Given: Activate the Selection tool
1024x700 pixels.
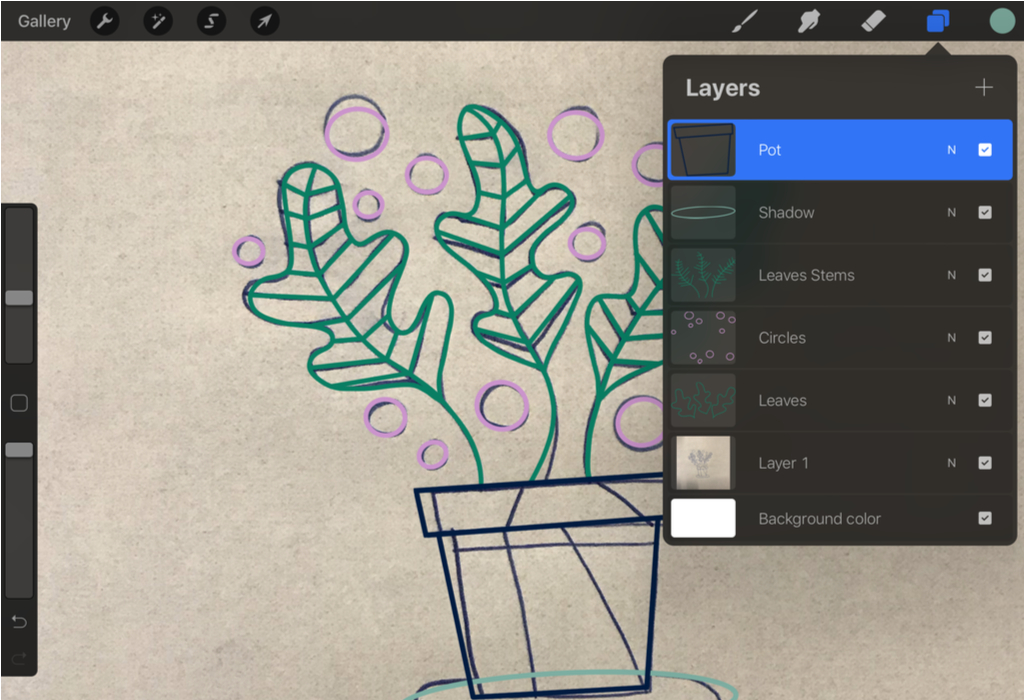Looking at the screenshot, I should [x=211, y=21].
